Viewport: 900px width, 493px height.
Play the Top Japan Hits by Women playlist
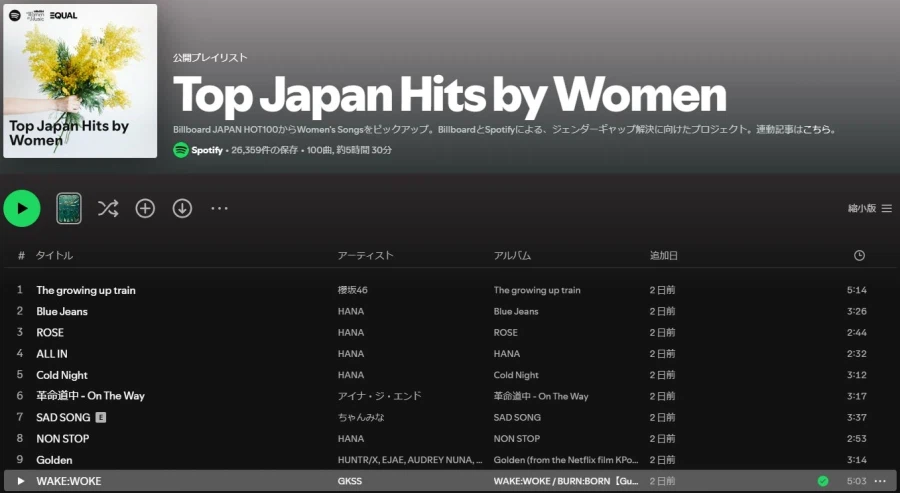pos(22,208)
